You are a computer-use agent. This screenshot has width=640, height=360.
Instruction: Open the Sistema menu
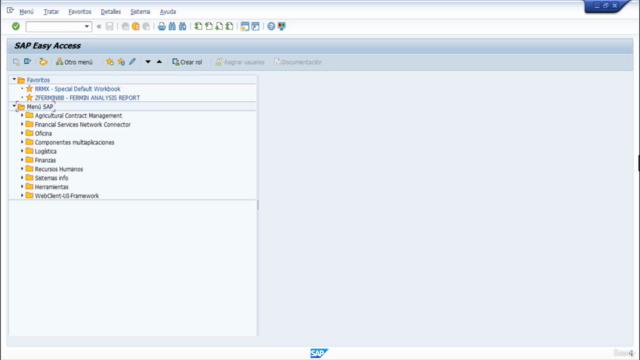point(140,12)
